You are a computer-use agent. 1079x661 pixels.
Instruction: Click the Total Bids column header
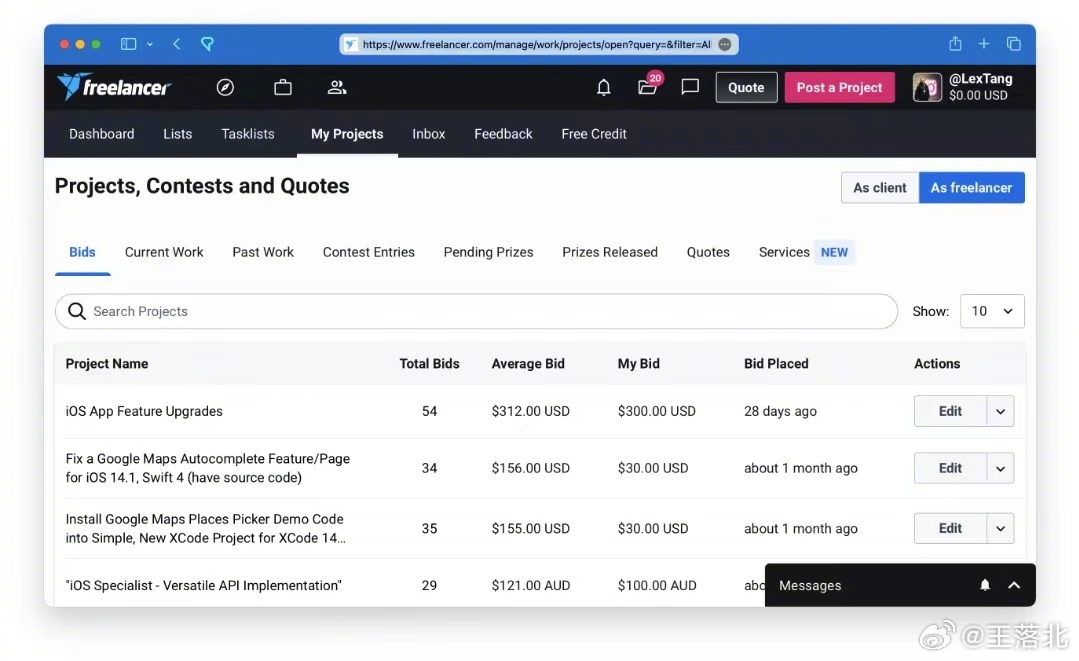(x=429, y=364)
